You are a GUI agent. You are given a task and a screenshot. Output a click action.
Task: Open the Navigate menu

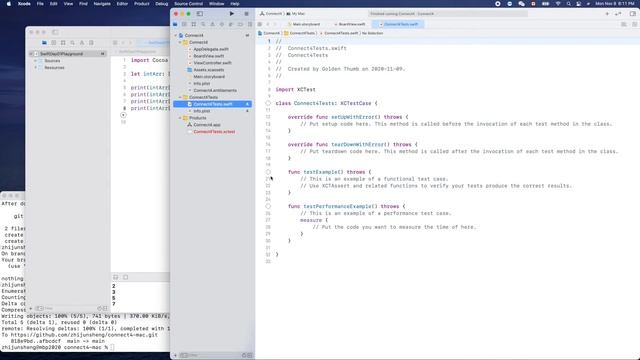(102, 4)
